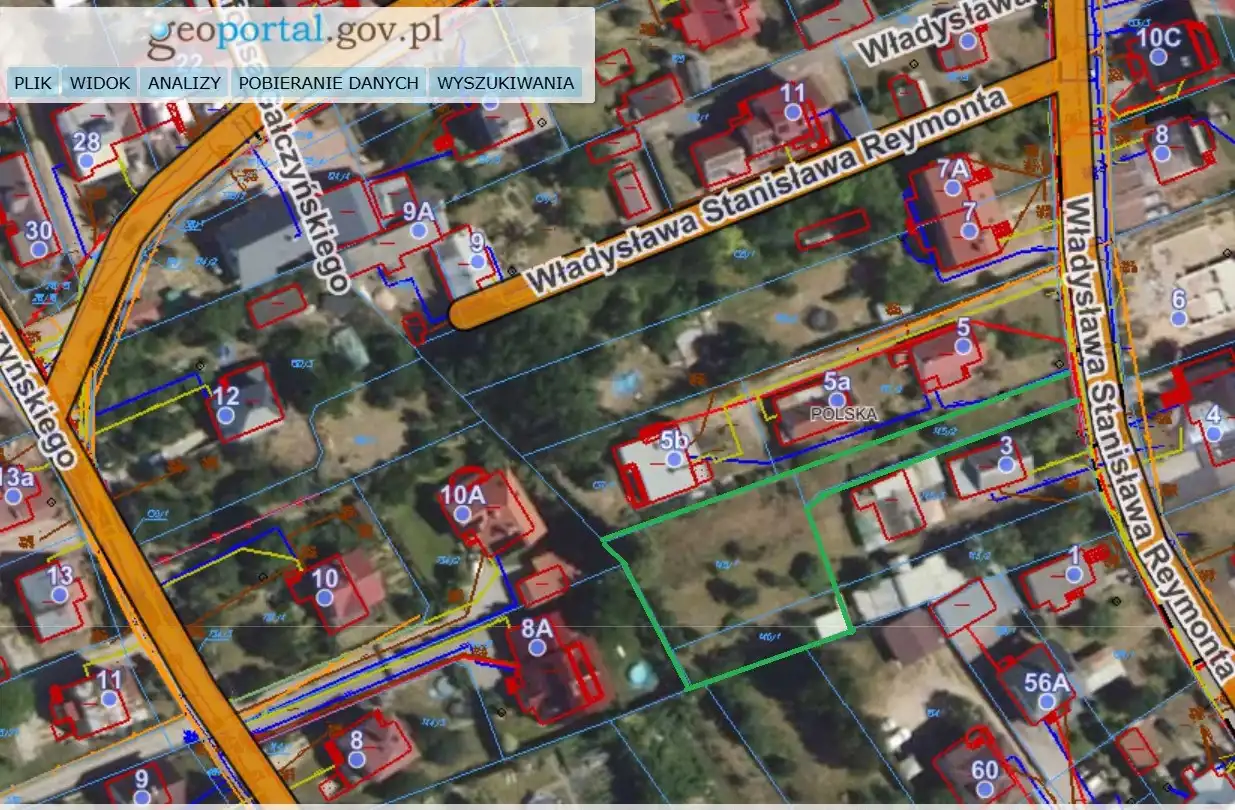The height and width of the screenshot is (810, 1235).
Task: Click the geoportal.gov.pl logo
Action: pyautogui.click(x=295, y=32)
